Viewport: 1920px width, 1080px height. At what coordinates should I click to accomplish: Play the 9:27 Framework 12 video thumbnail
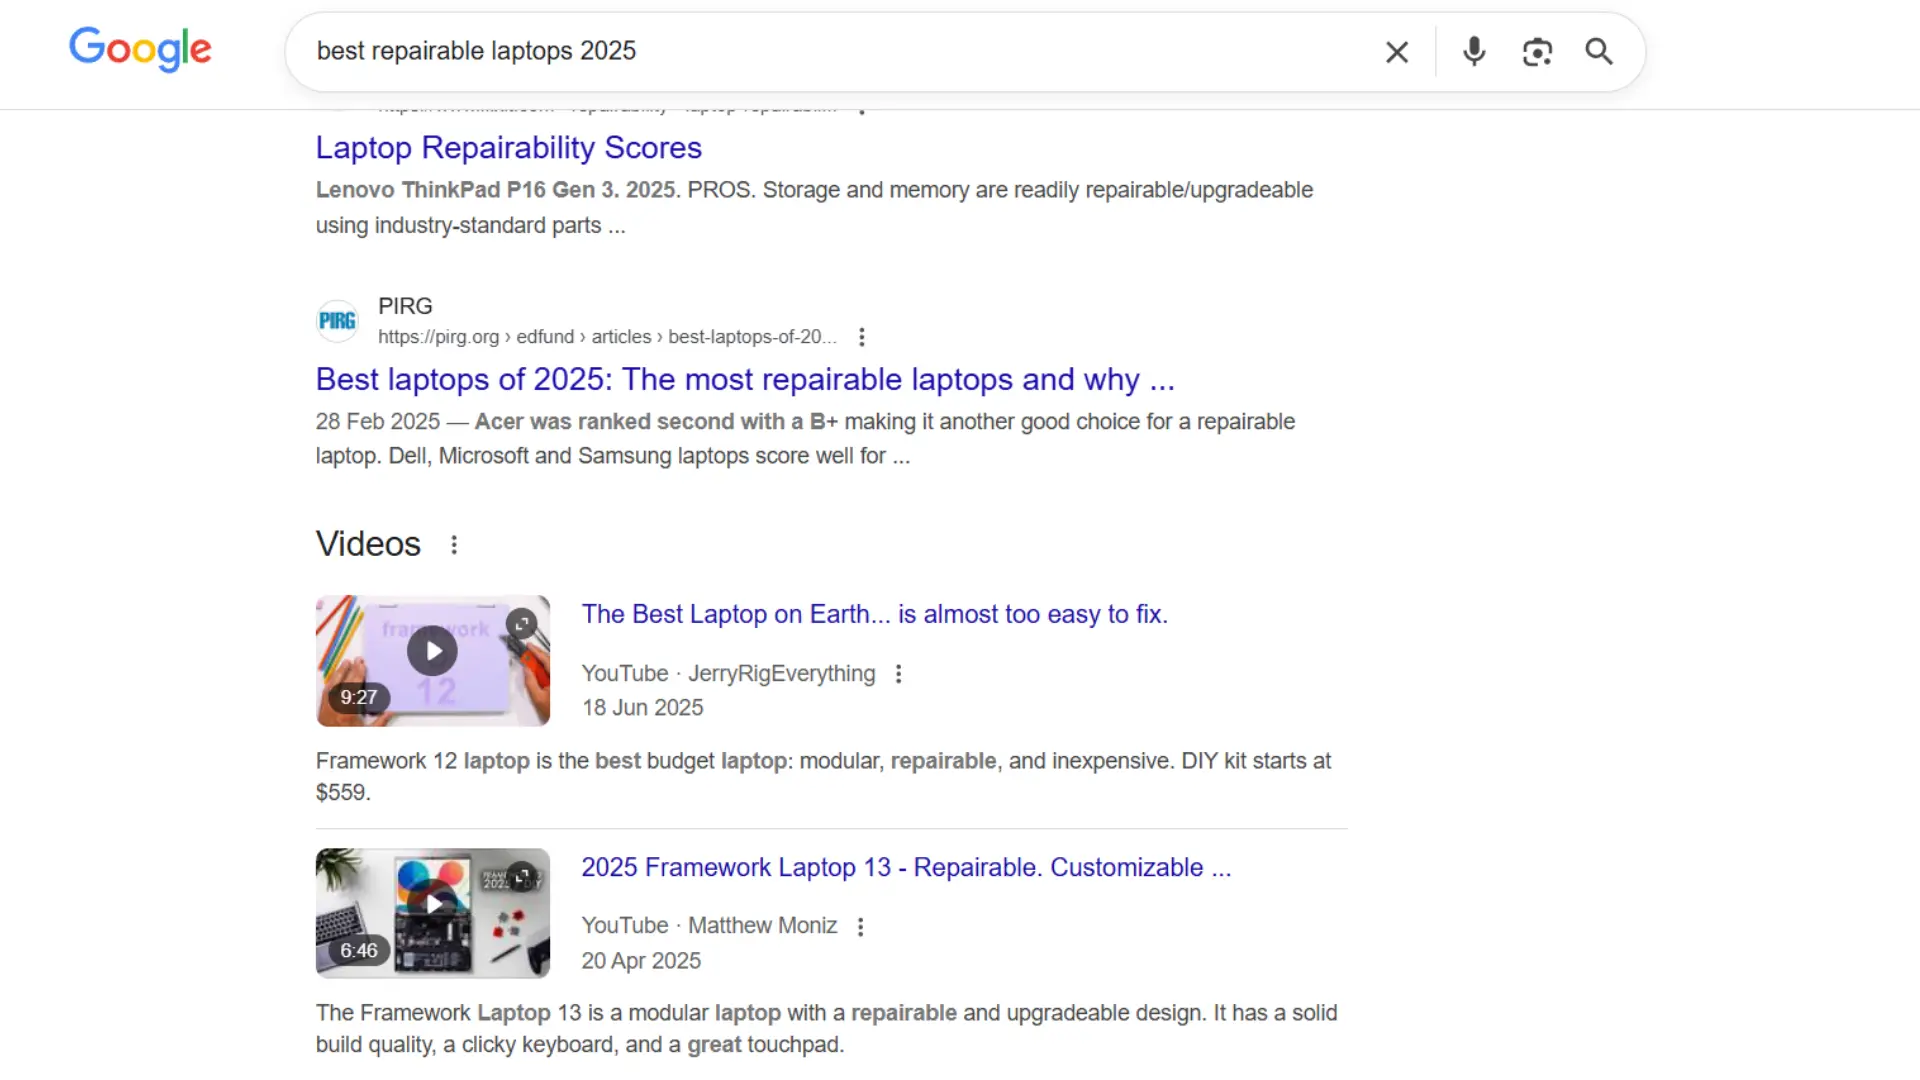[x=432, y=652]
